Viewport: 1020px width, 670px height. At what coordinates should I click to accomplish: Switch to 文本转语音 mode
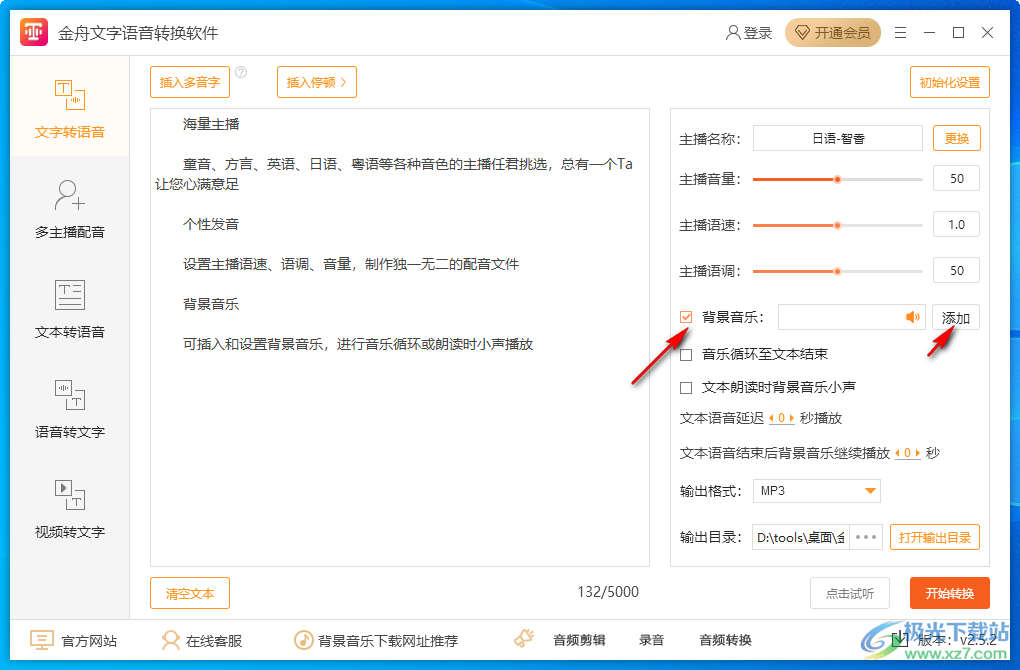[69, 306]
